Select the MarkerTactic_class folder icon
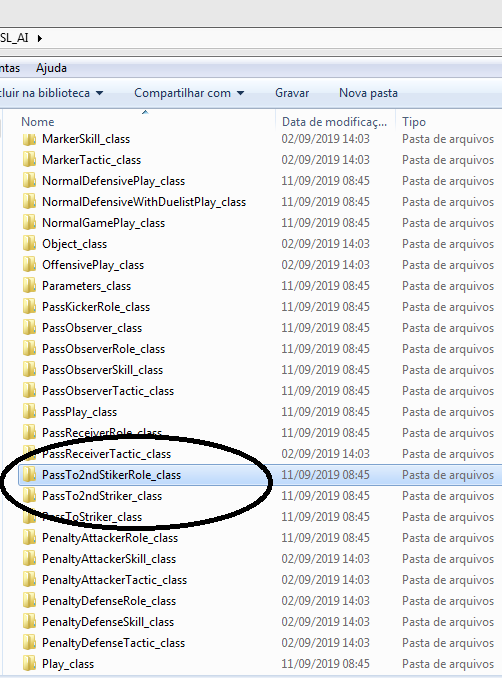This screenshot has height=678, width=502. pos(29,160)
